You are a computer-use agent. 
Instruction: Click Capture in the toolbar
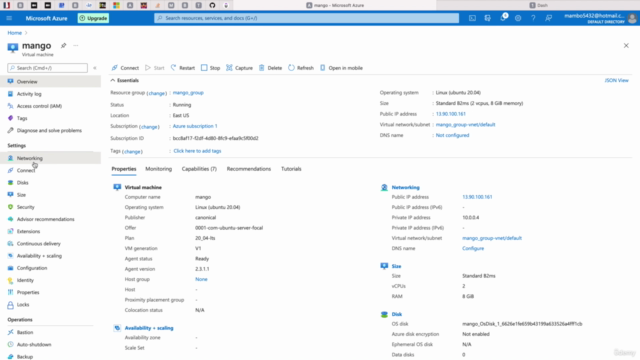[240, 68]
